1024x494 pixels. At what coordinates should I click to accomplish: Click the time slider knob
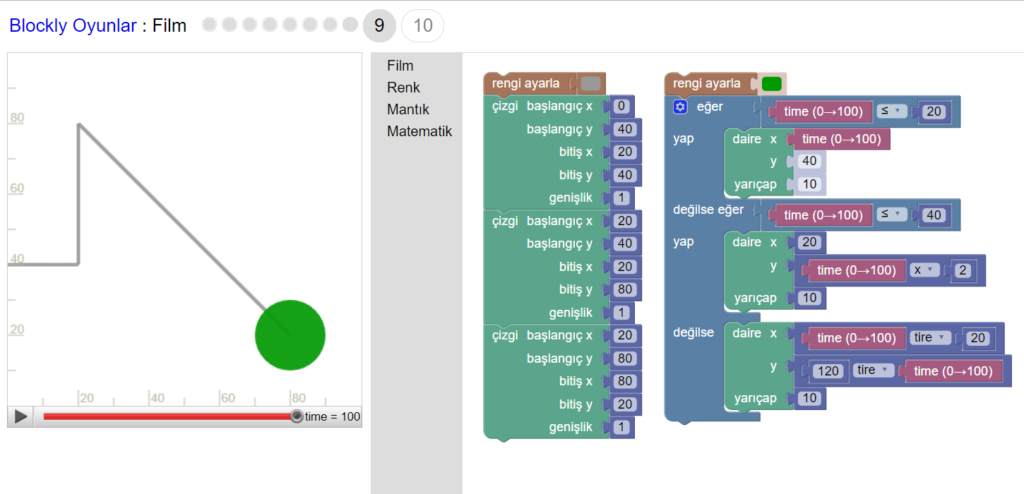[296, 416]
